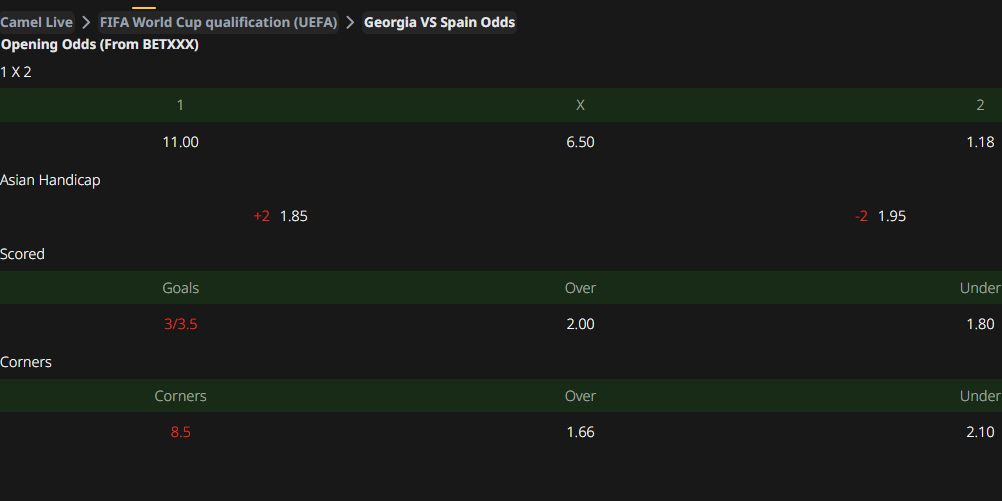This screenshot has width=1002, height=501.
Task: Click the 8.5 corners line
Action: point(180,432)
